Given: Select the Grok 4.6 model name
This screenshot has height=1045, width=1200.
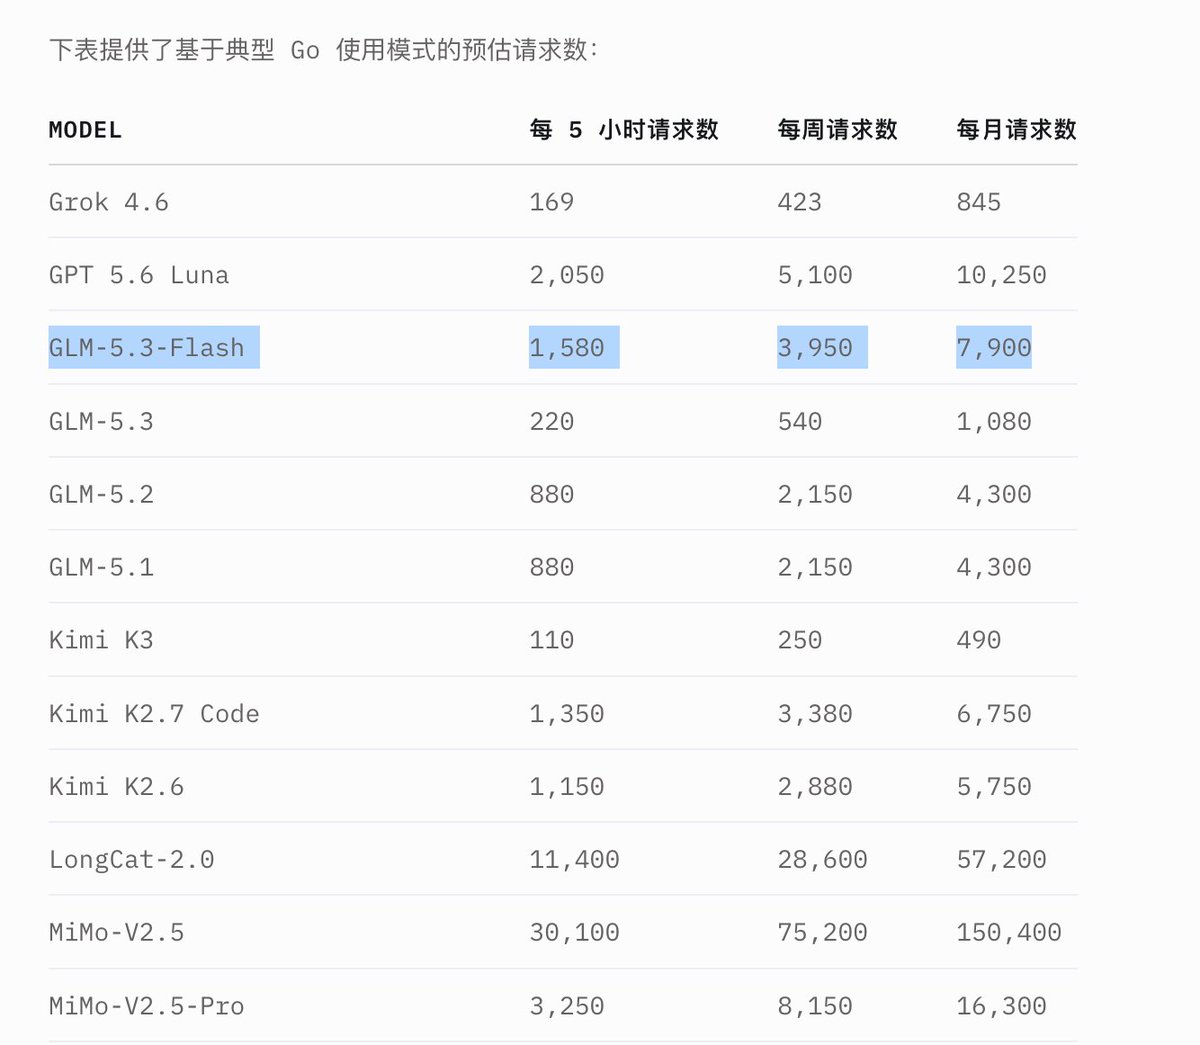Looking at the screenshot, I should tap(109, 202).
